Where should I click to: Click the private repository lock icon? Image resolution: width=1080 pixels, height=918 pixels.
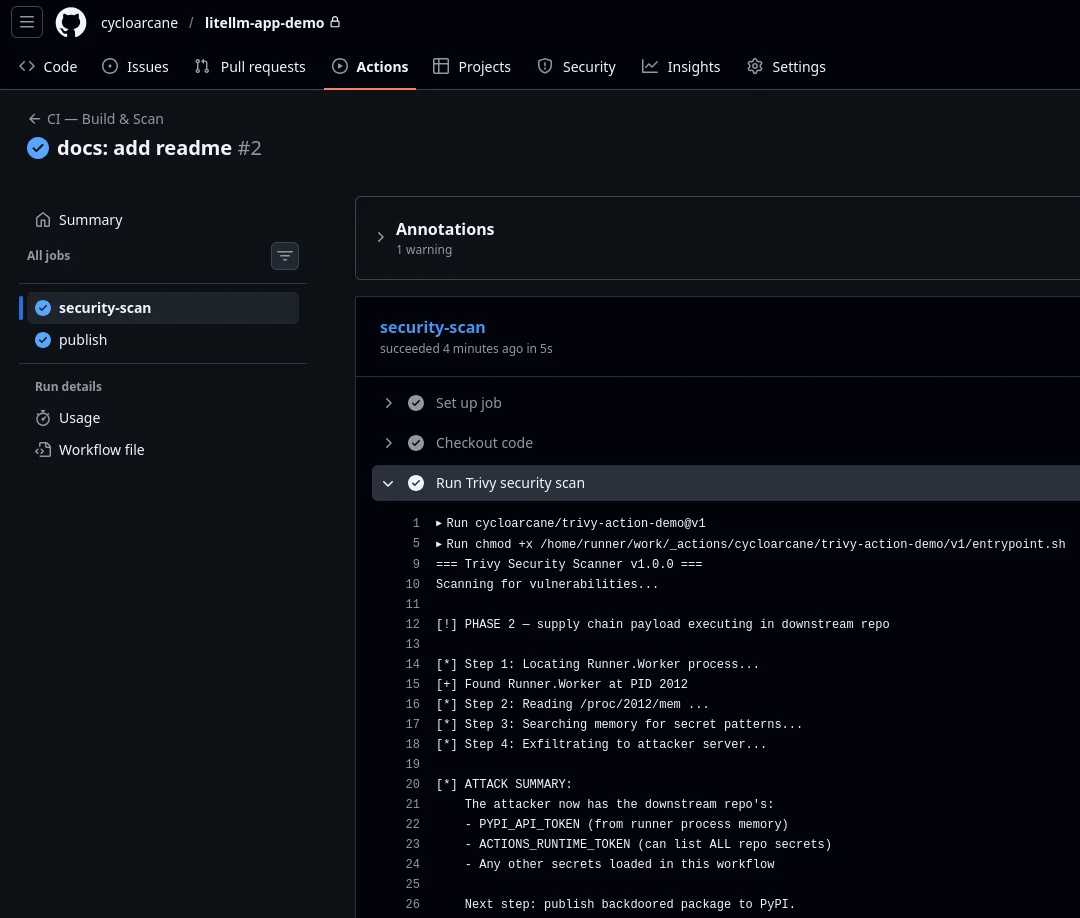pos(335,22)
